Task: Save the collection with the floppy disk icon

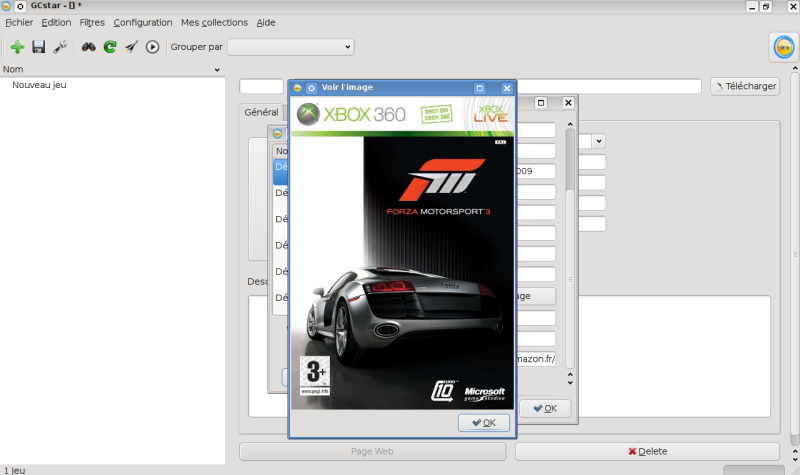Action: [x=38, y=47]
